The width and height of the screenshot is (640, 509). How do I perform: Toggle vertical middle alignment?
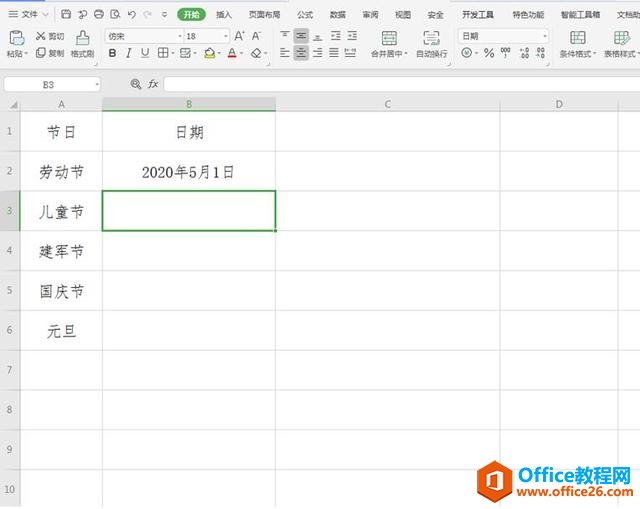tap(301, 36)
